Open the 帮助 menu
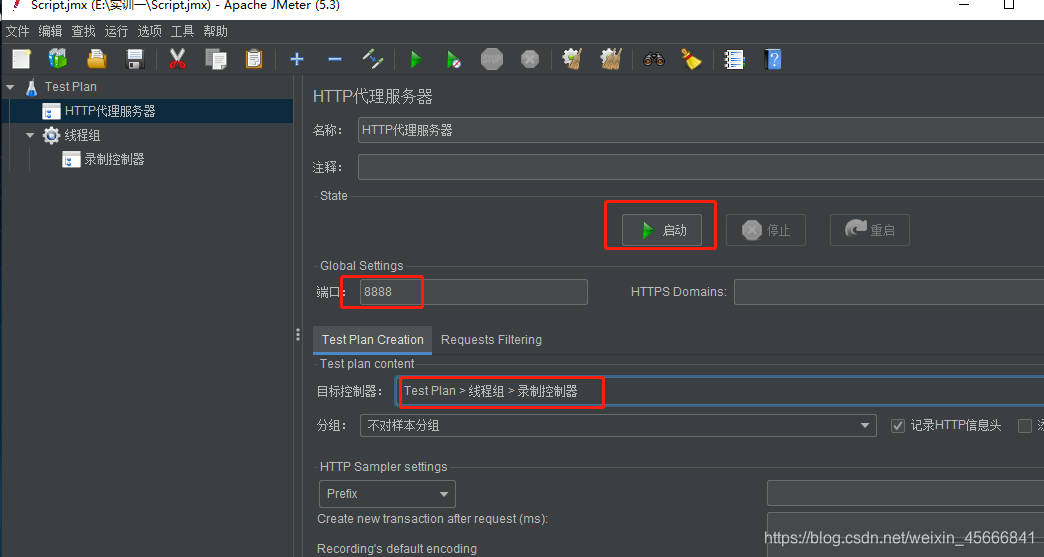The width and height of the screenshot is (1044, 557). pyautogui.click(x=215, y=31)
